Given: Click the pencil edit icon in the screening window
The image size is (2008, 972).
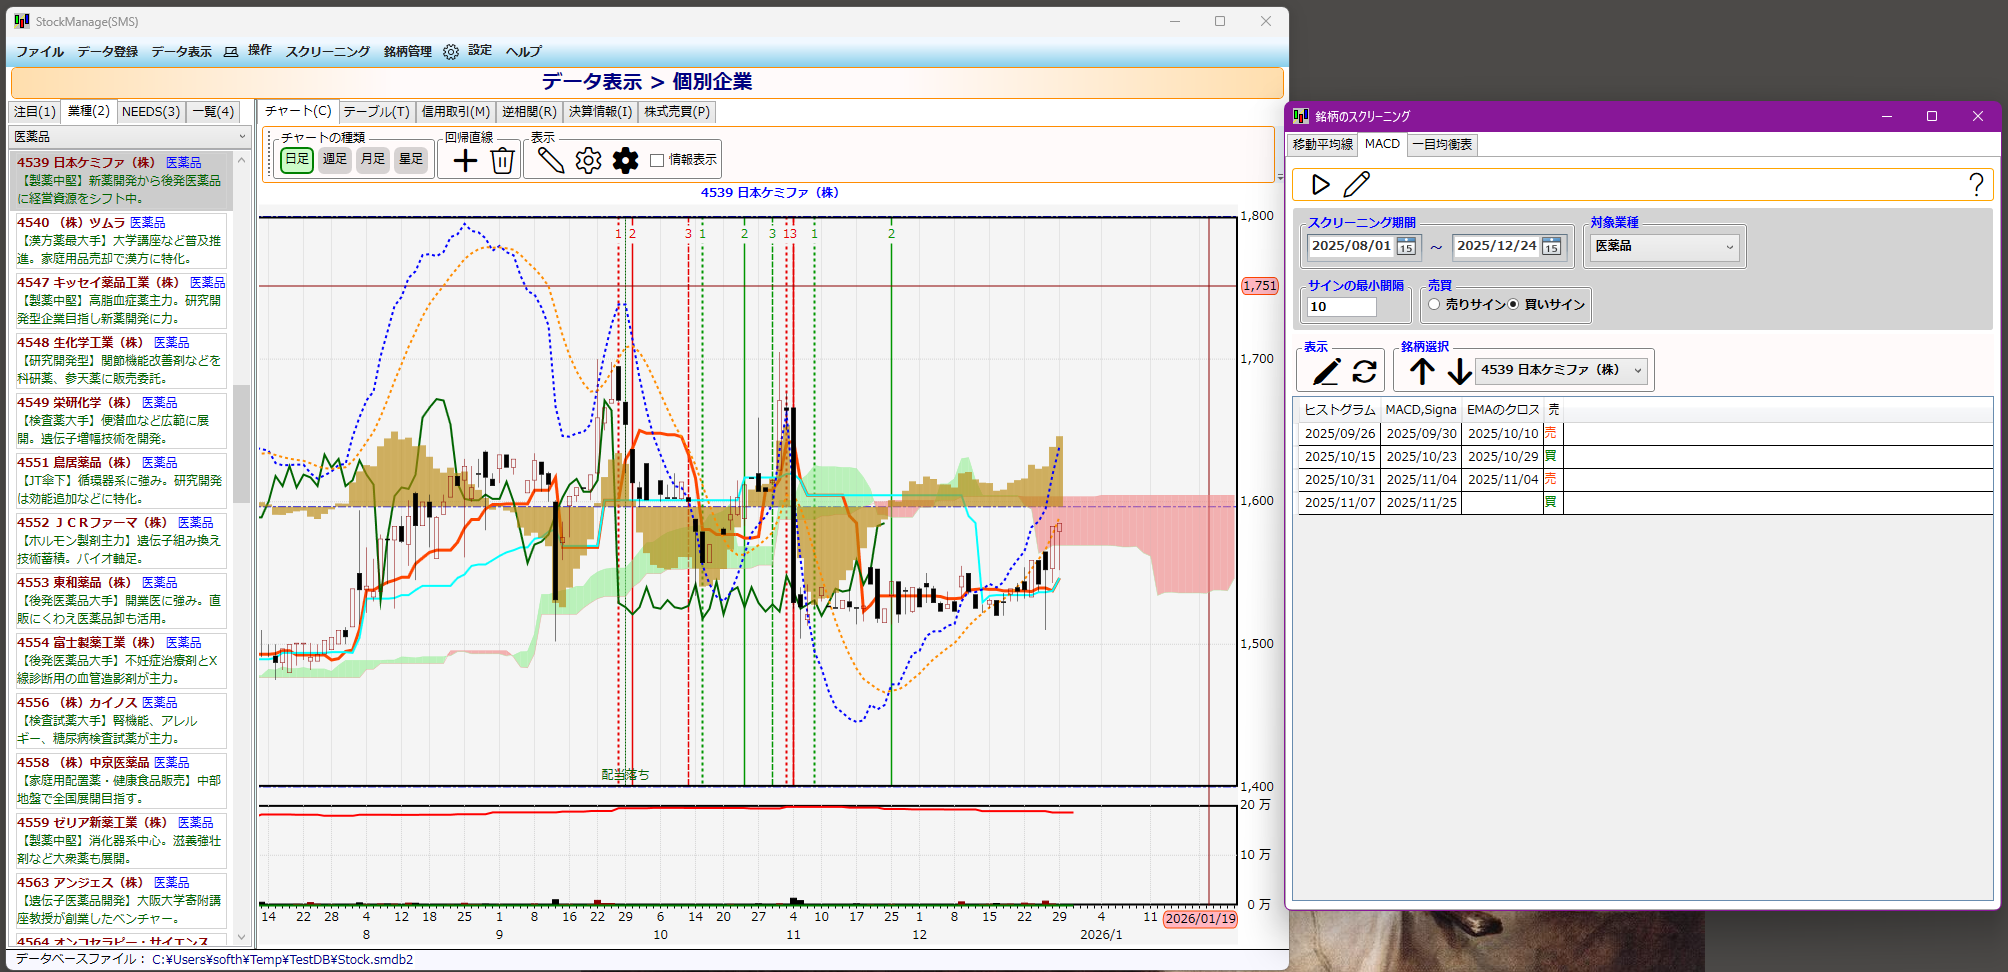Looking at the screenshot, I should click(x=1357, y=184).
